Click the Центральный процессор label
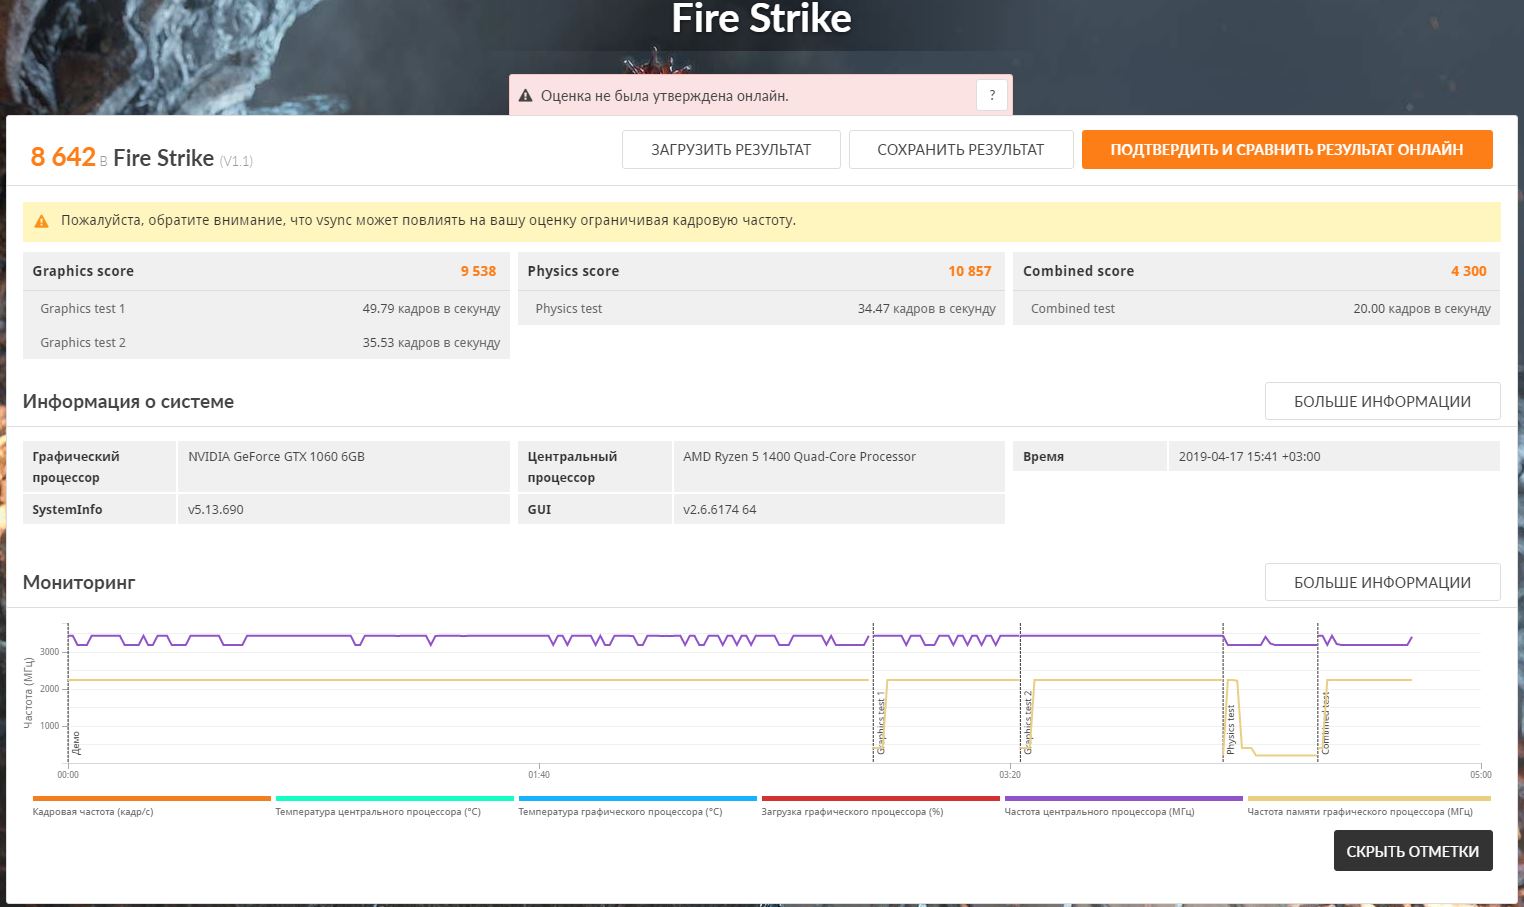Image resolution: width=1524 pixels, height=907 pixels. point(572,467)
